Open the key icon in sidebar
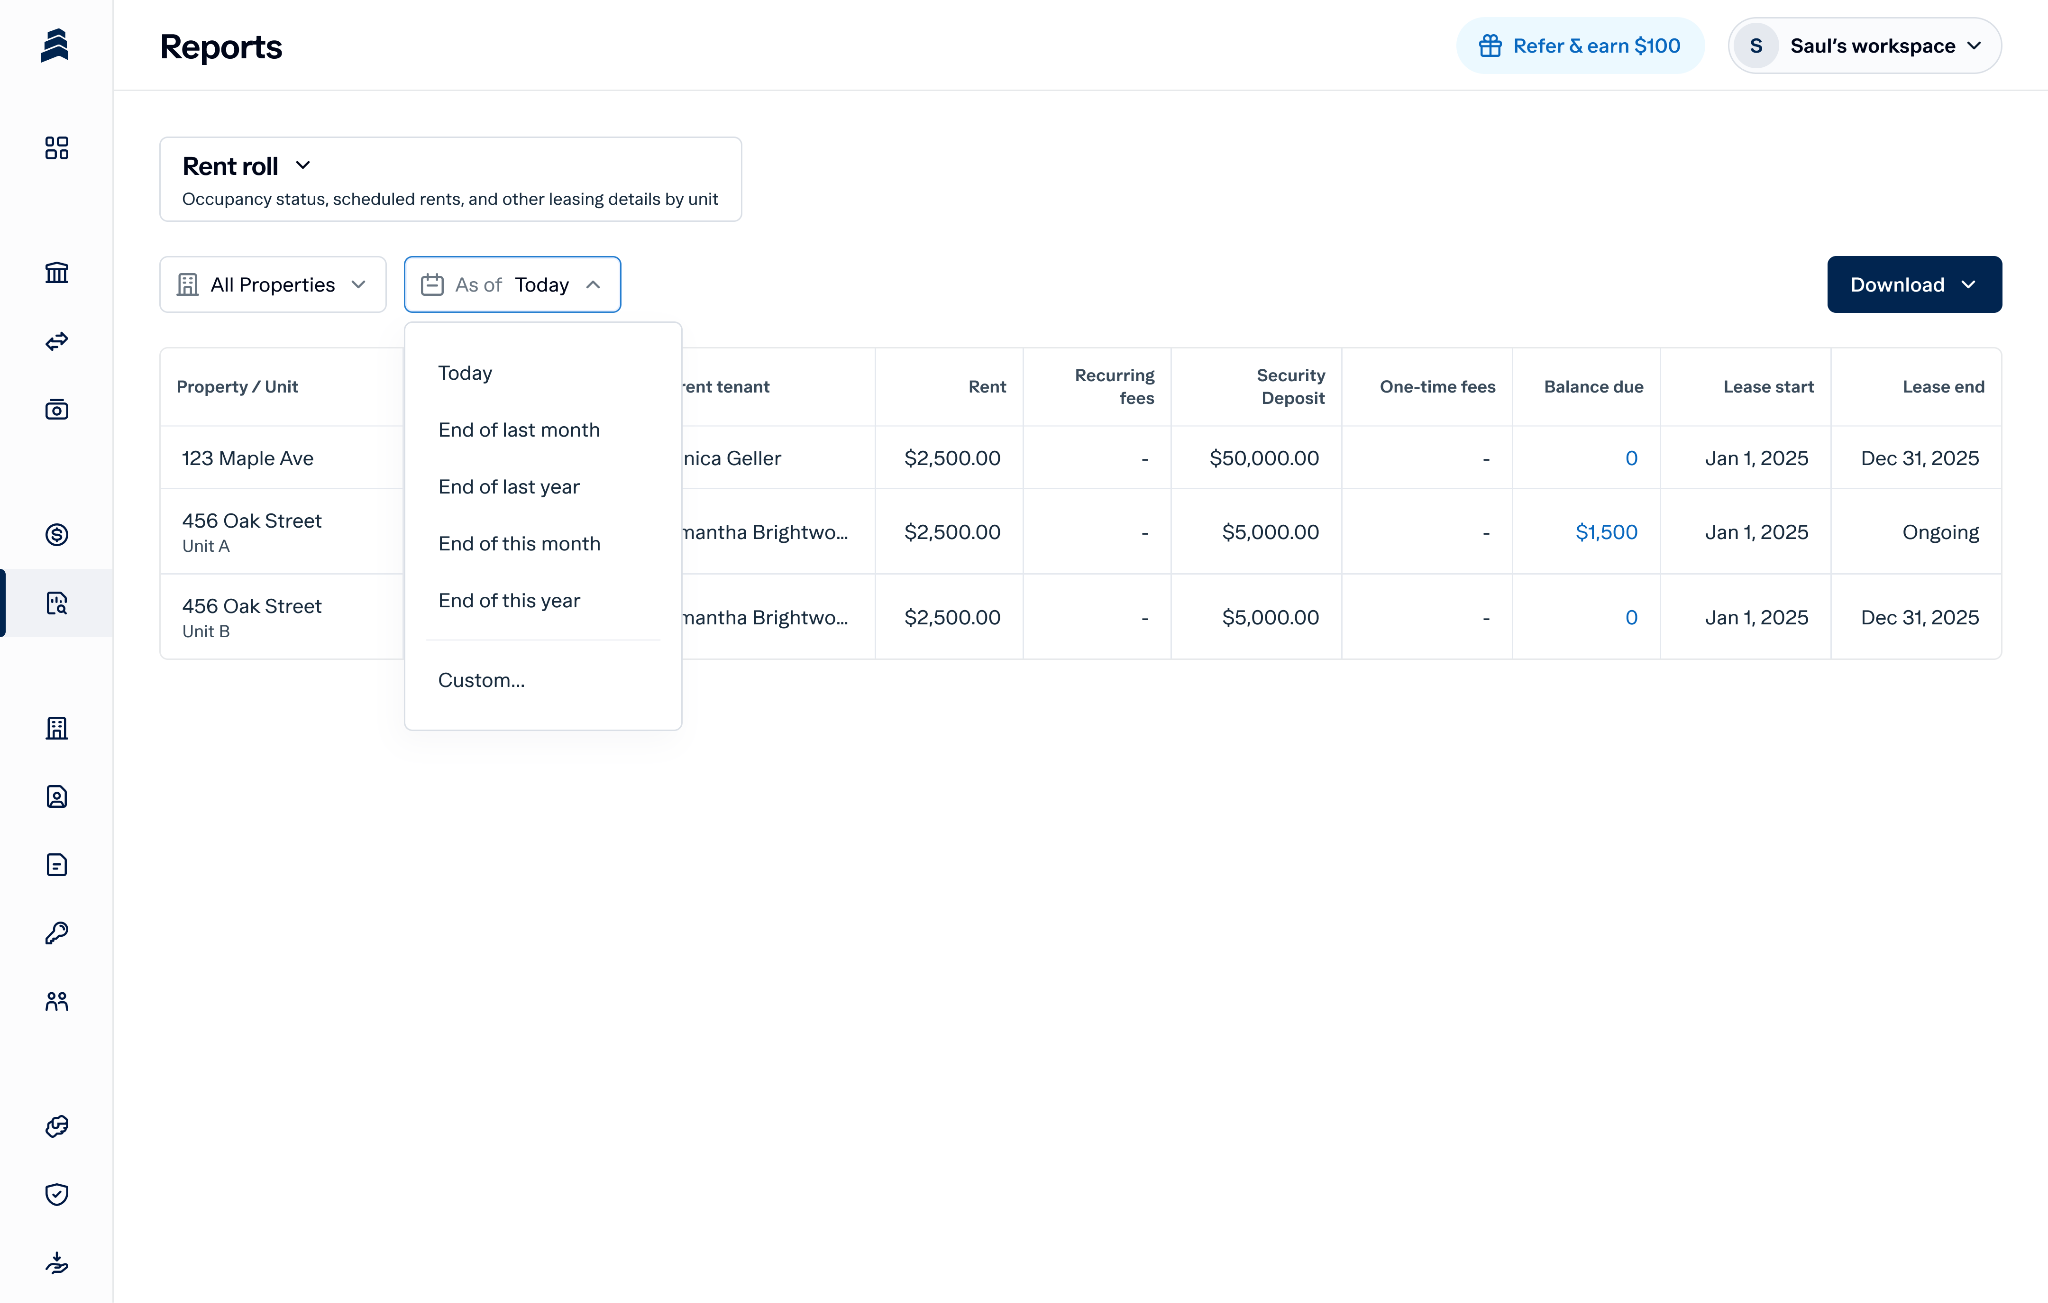 (x=57, y=933)
